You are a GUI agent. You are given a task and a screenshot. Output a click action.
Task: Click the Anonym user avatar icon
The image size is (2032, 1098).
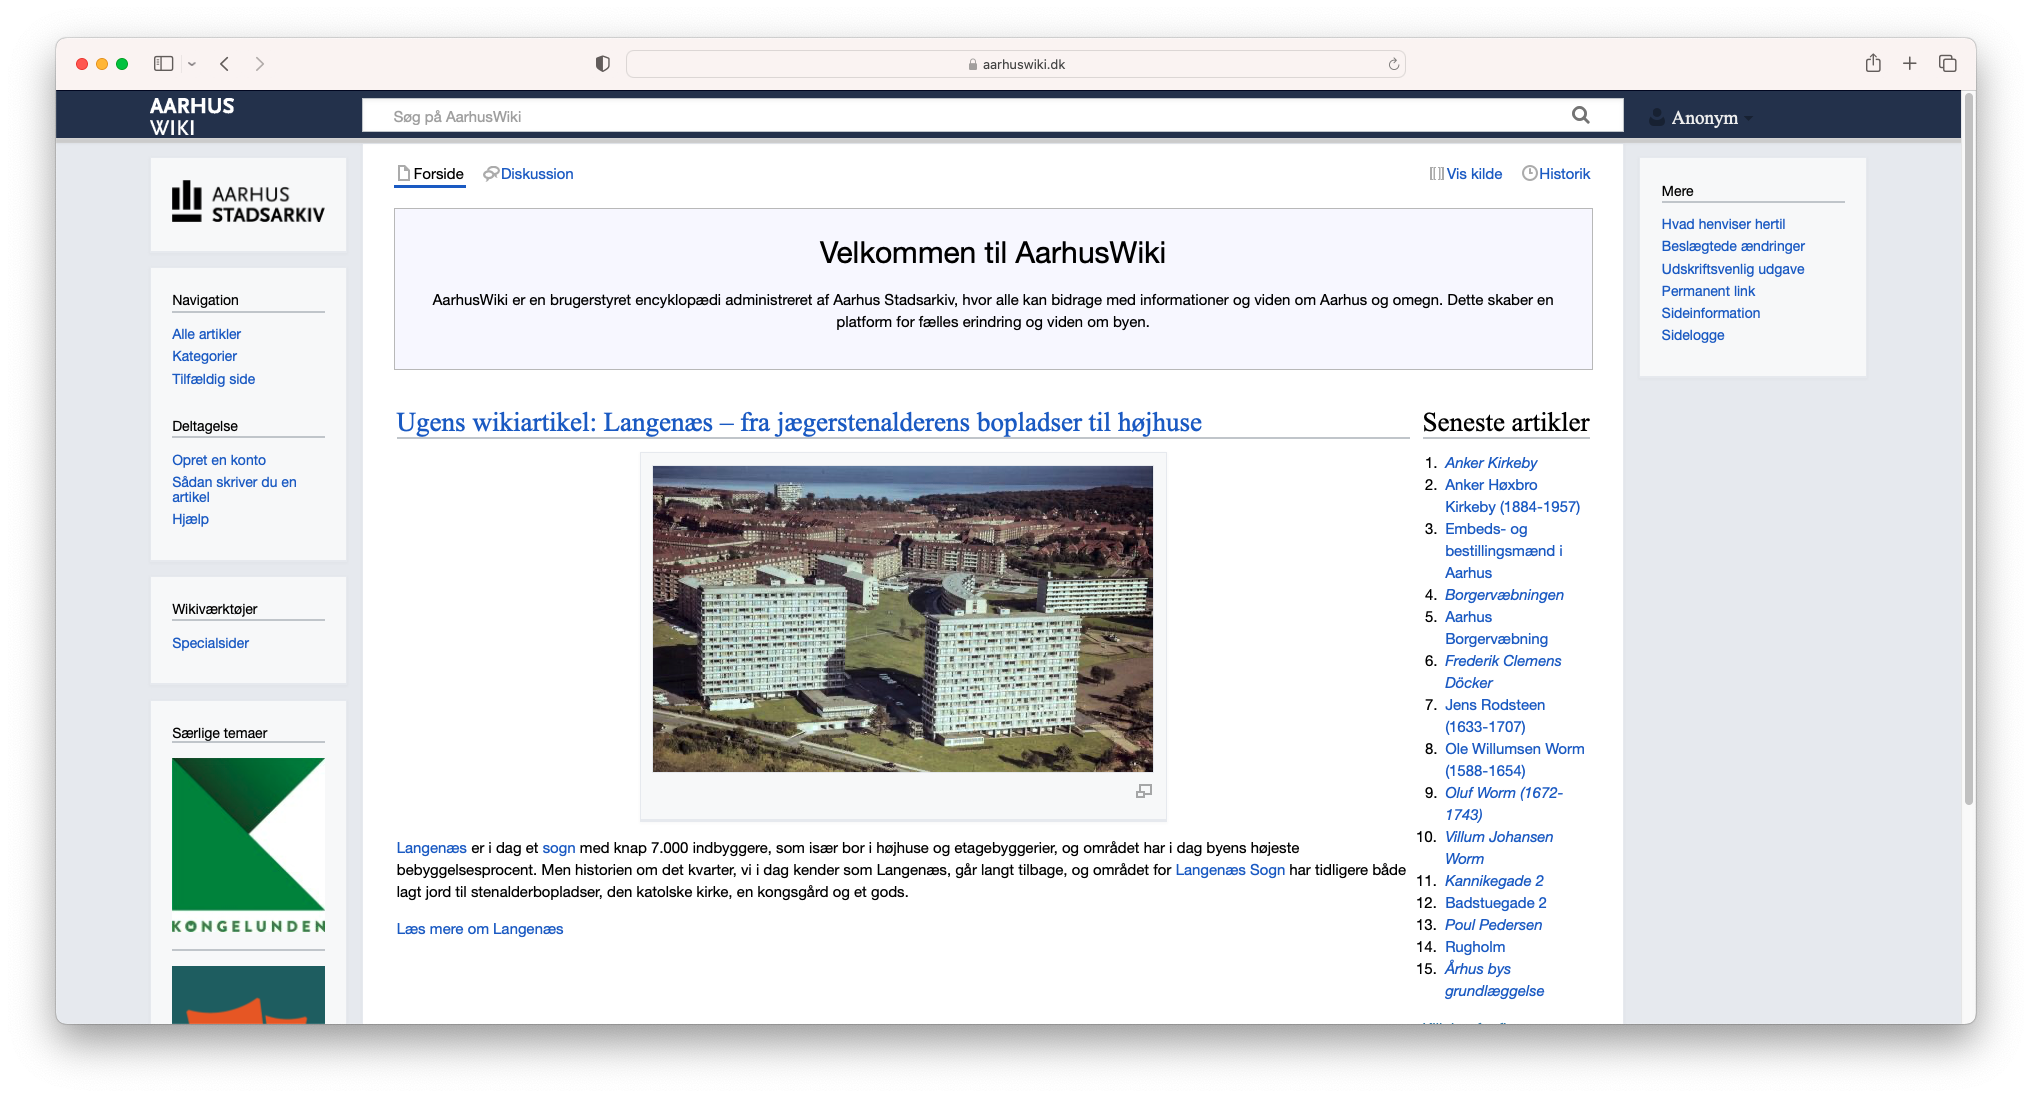[1657, 117]
